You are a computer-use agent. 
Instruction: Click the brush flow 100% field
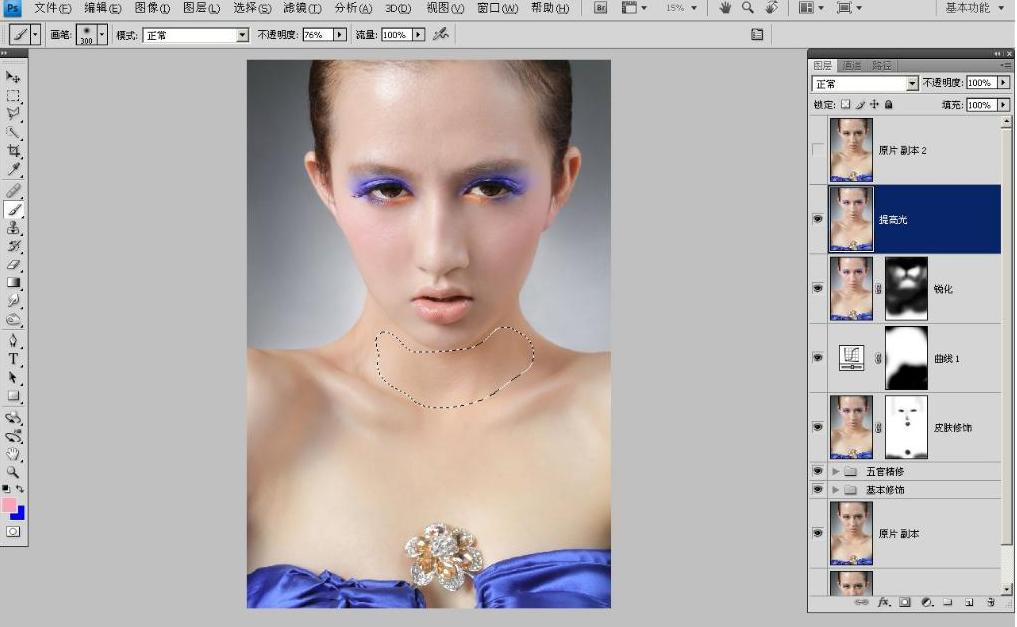pos(396,34)
